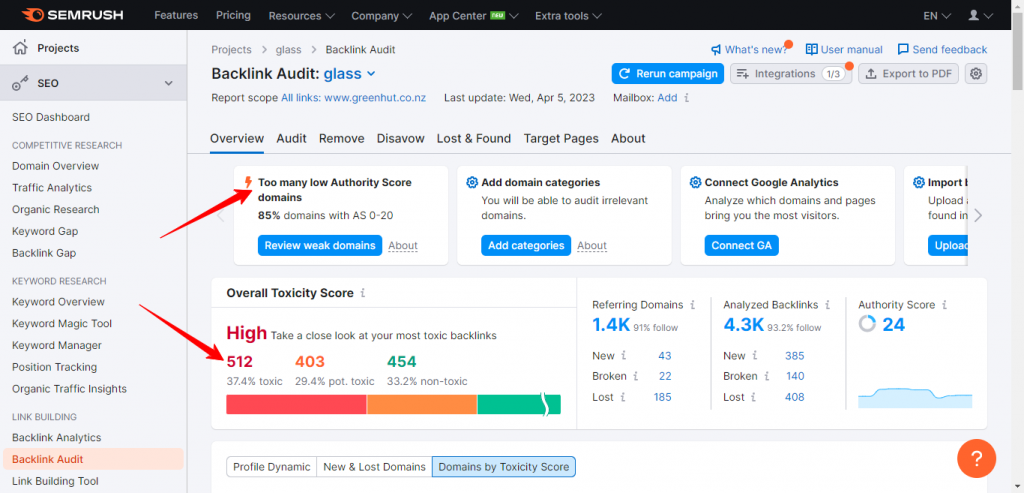This screenshot has height=493, width=1024.
Task: Click the User manual book icon
Action: tap(812, 50)
